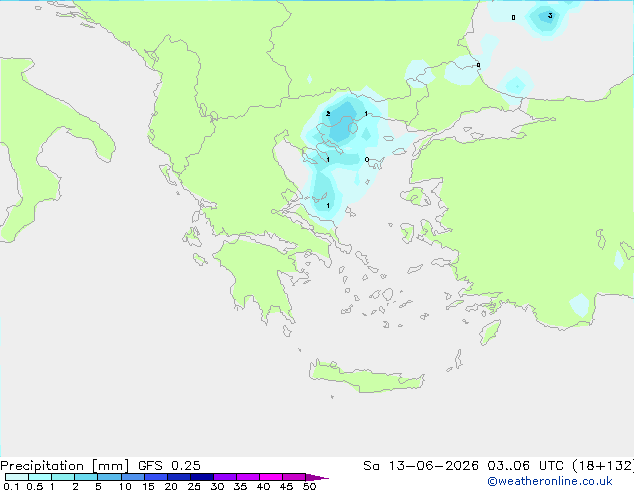The height and width of the screenshot is (490, 634).
Task: Click the legend scale label '45'
Action: 286,486
